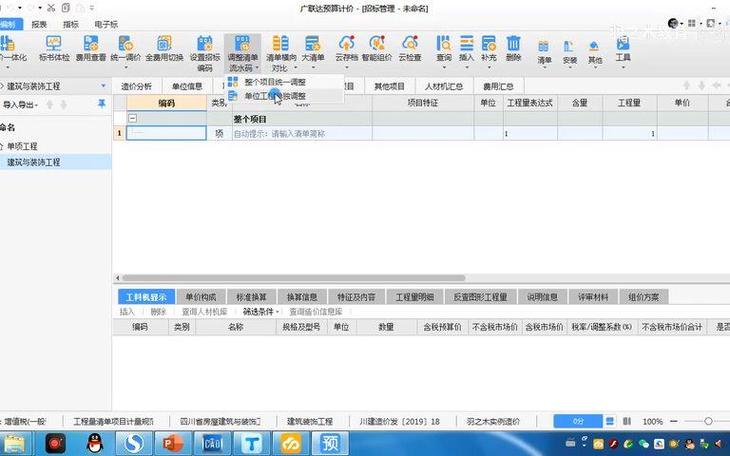
Task: Open QQ penguin icon in taskbar
Action: click(95, 443)
